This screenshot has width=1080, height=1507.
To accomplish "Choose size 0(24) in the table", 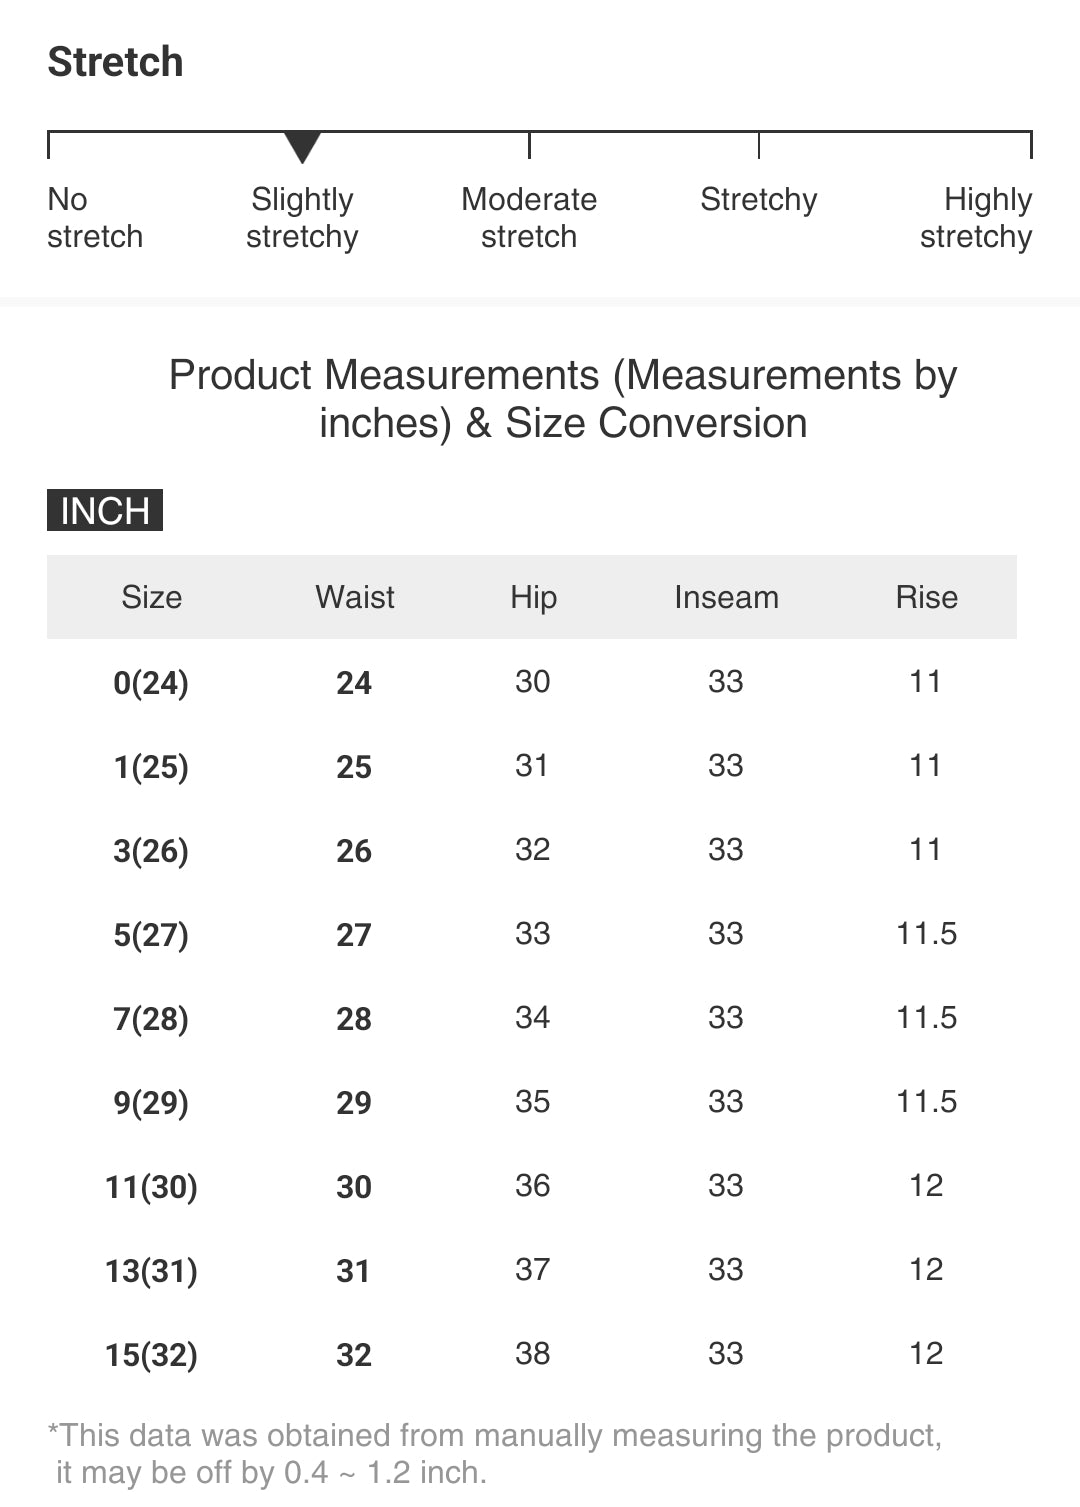I will click(x=151, y=683).
